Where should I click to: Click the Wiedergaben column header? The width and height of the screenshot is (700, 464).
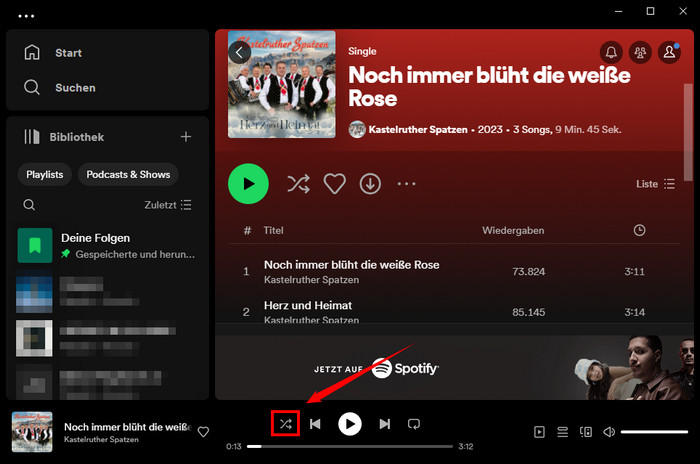click(x=513, y=230)
